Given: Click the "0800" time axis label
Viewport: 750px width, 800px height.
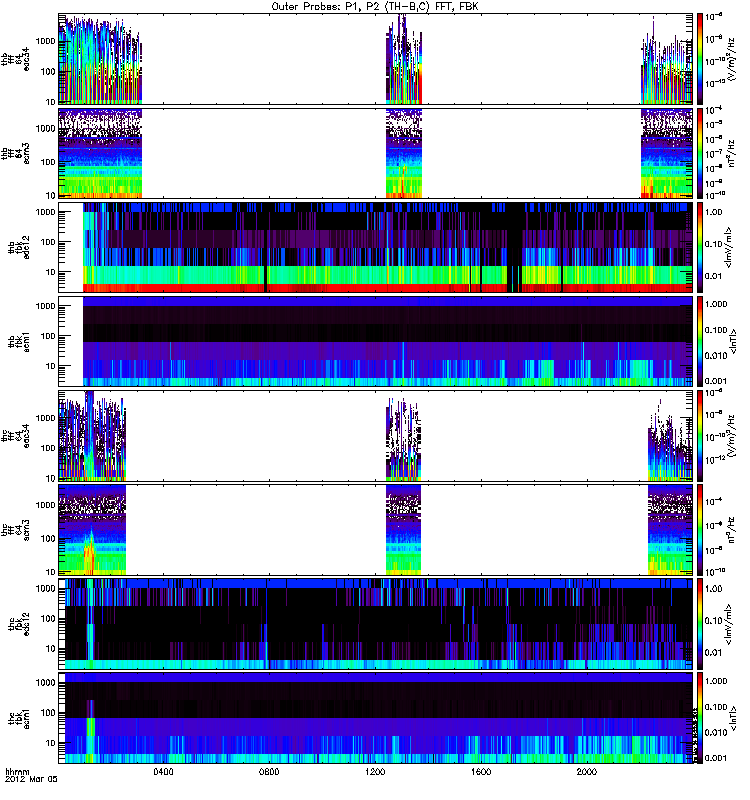Looking at the screenshot, I should pyautogui.click(x=269, y=772).
